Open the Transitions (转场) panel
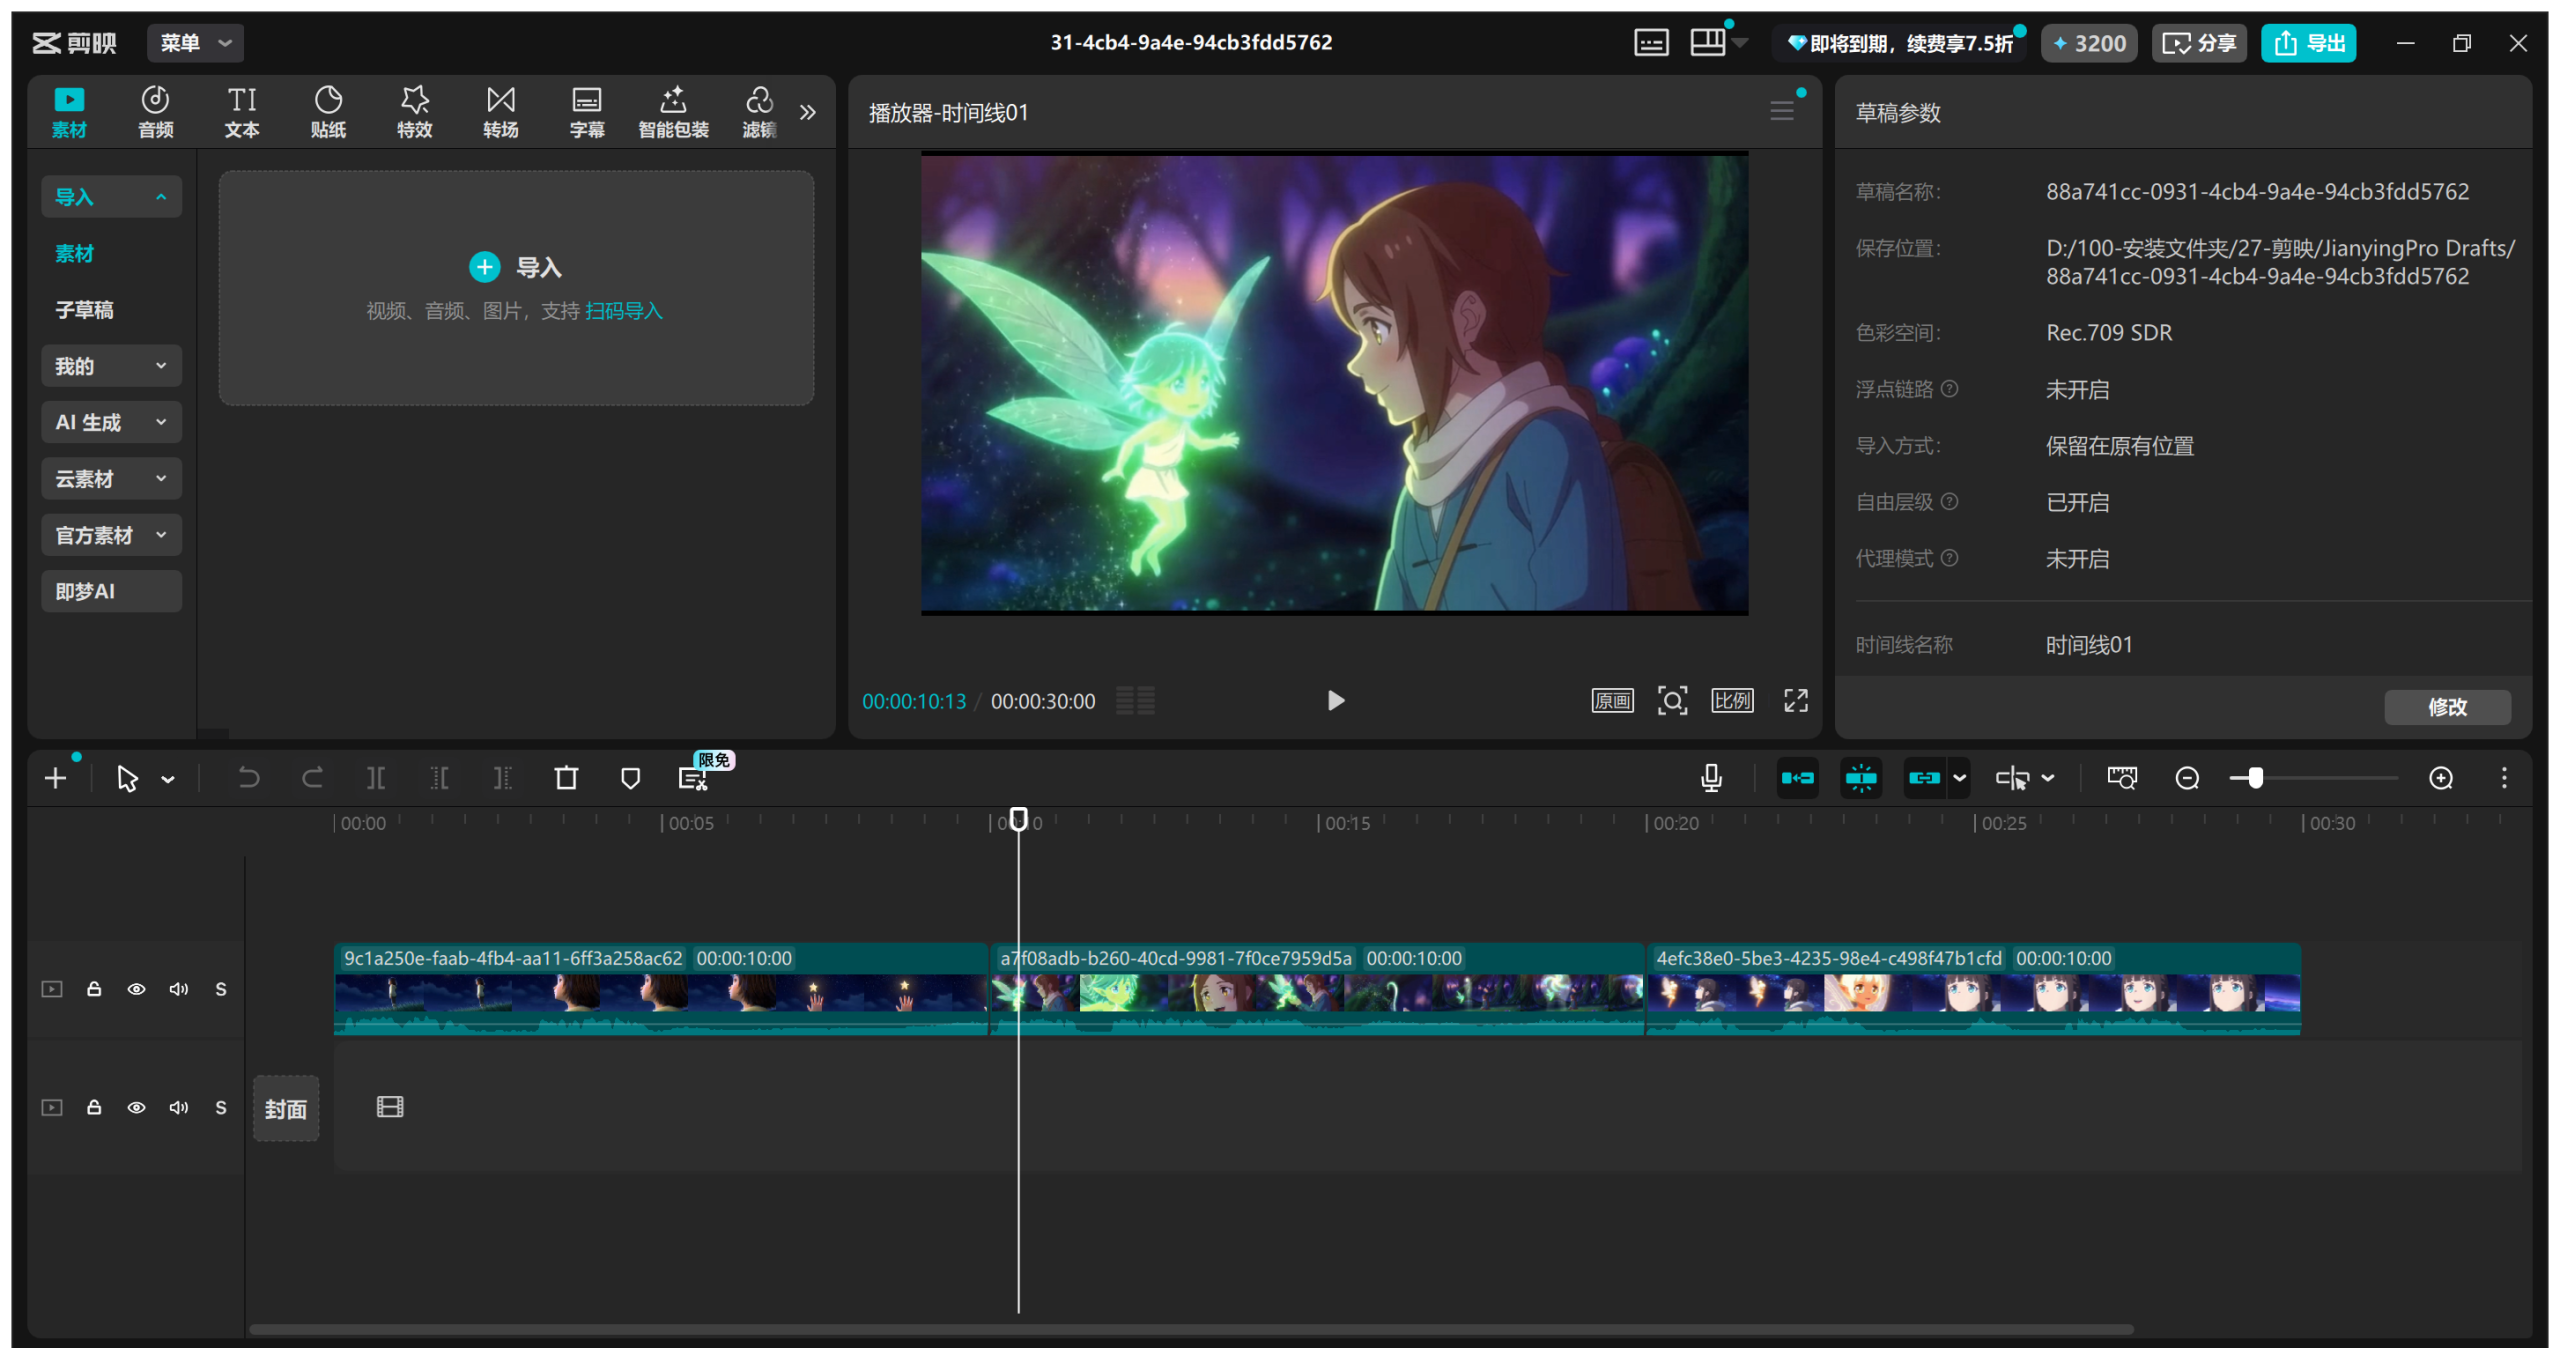Viewport: 2560px width, 1348px height. click(x=500, y=111)
